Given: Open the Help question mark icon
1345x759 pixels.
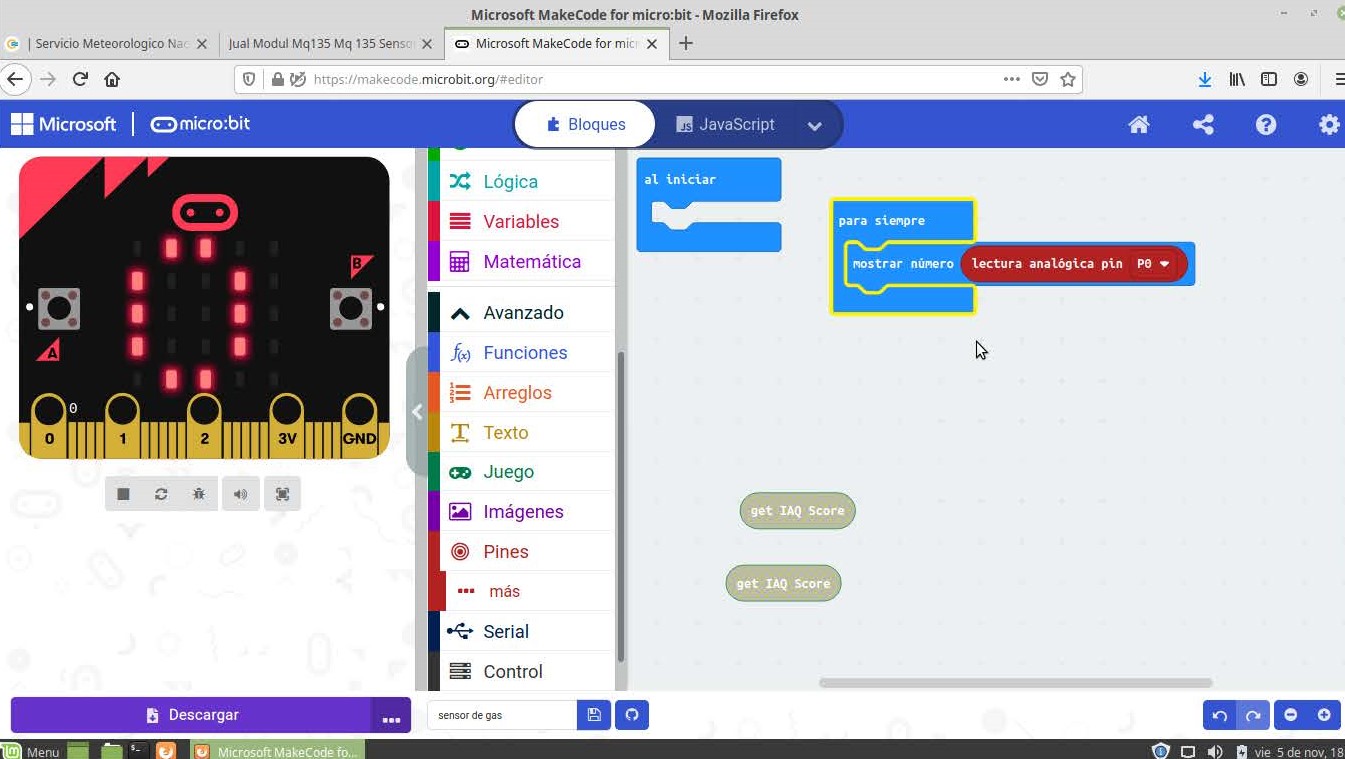Looking at the screenshot, I should point(1266,125).
